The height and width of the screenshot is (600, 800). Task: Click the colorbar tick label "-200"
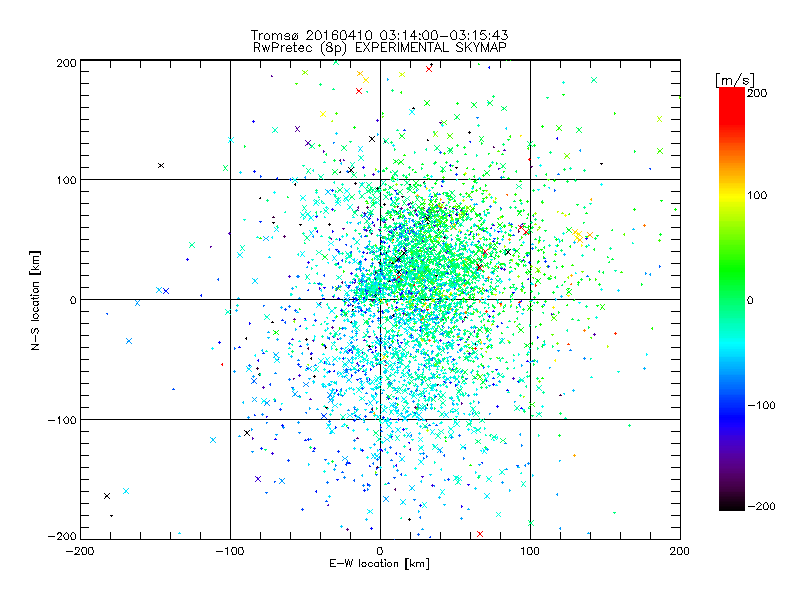[761, 506]
